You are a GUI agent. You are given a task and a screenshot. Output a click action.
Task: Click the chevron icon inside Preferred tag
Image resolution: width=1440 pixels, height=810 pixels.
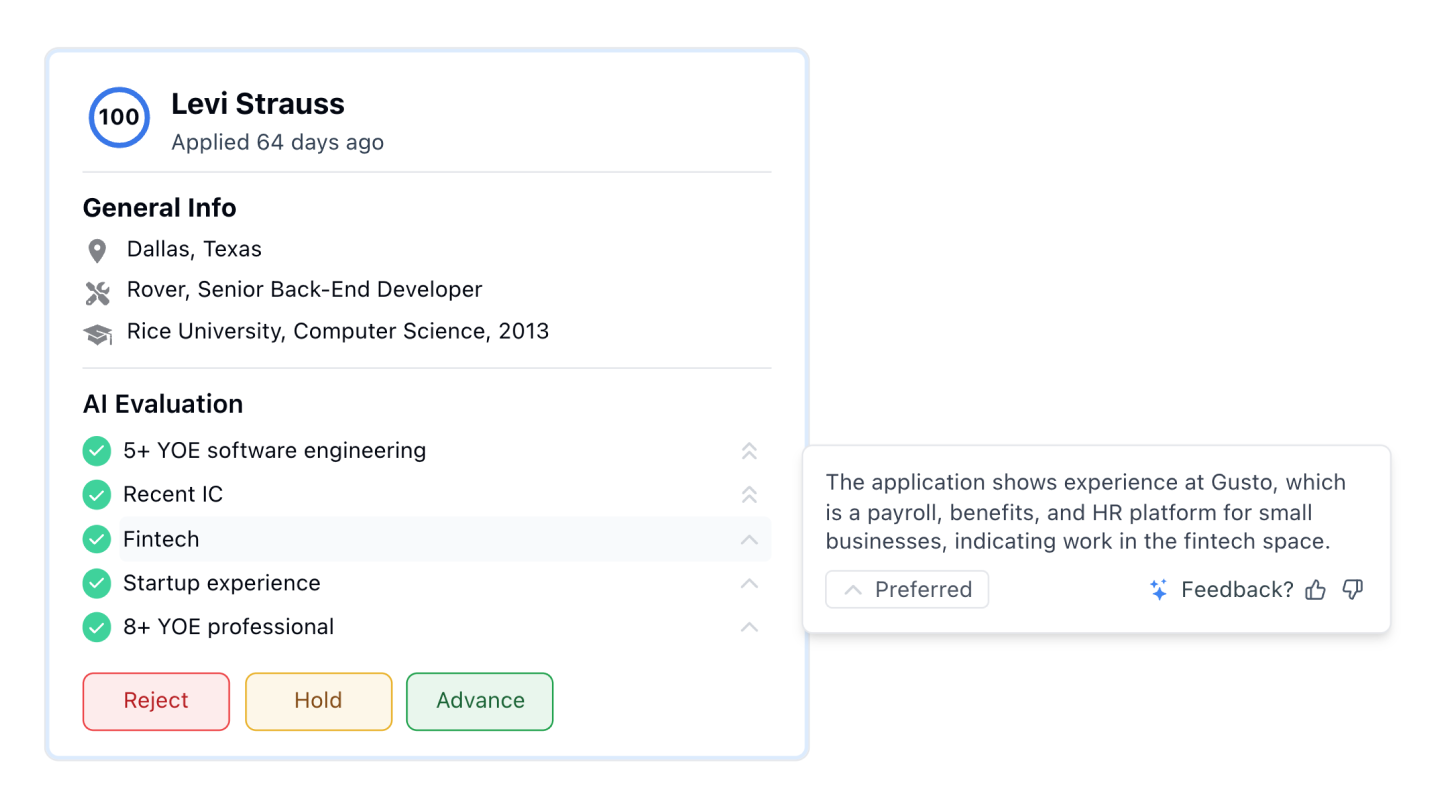[x=853, y=590]
